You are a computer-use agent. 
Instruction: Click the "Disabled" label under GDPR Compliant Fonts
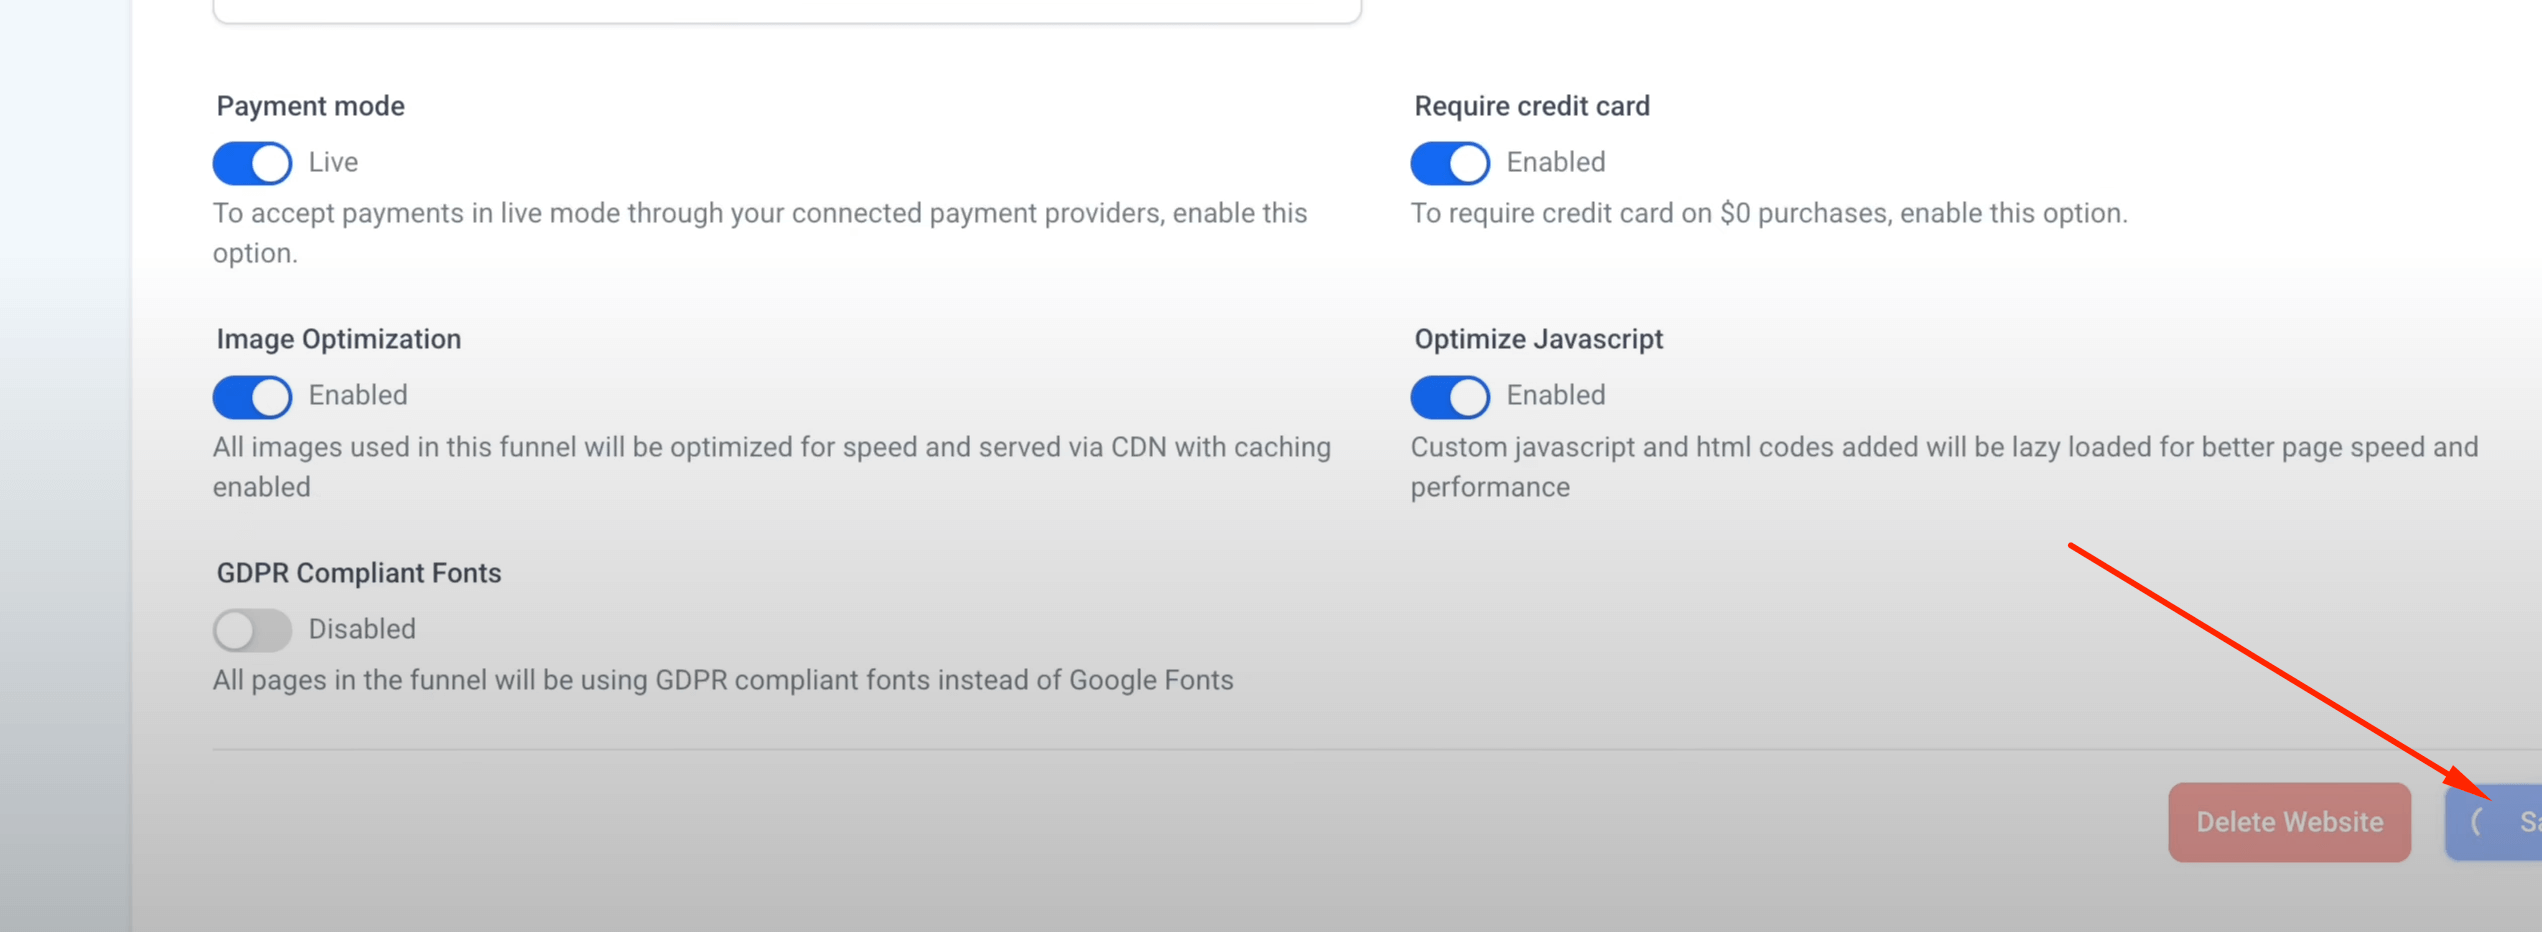coord(362,629)
